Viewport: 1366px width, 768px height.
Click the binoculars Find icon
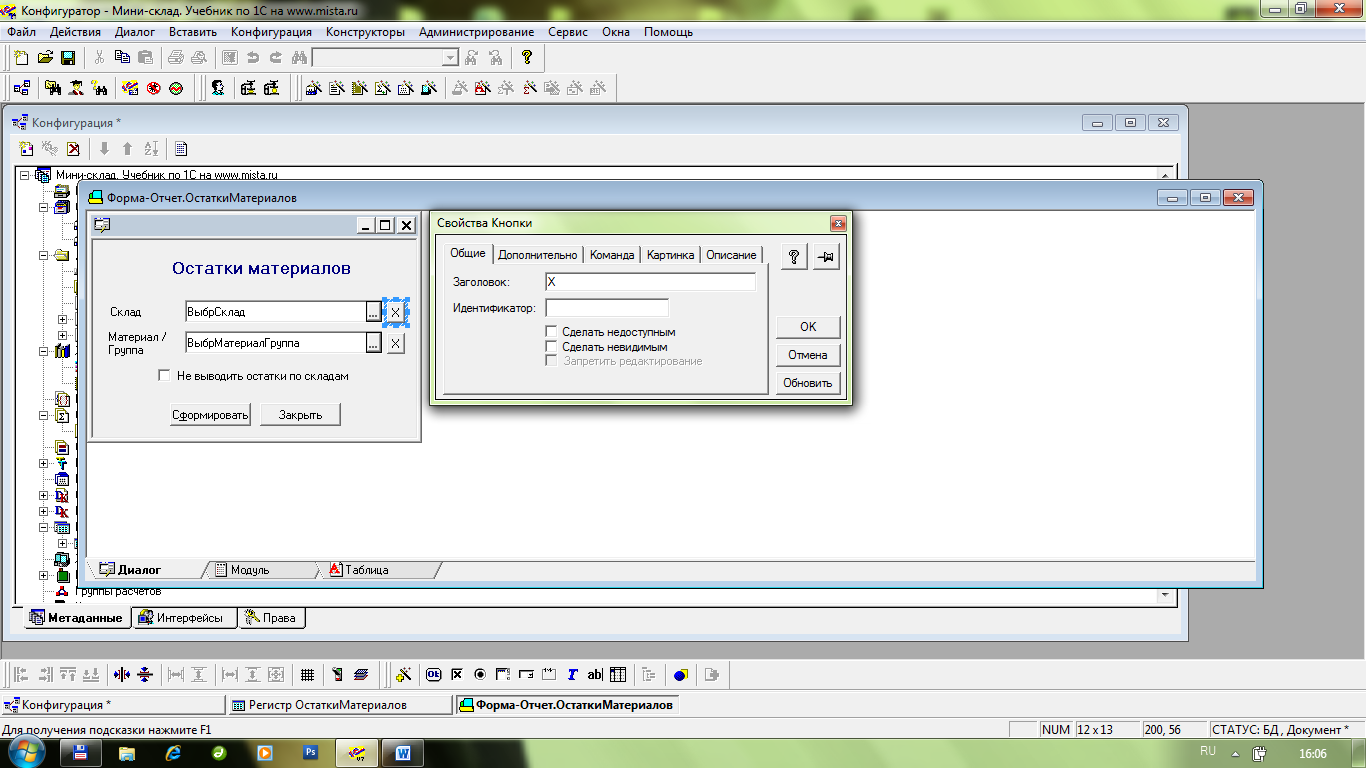coord(299,58)
